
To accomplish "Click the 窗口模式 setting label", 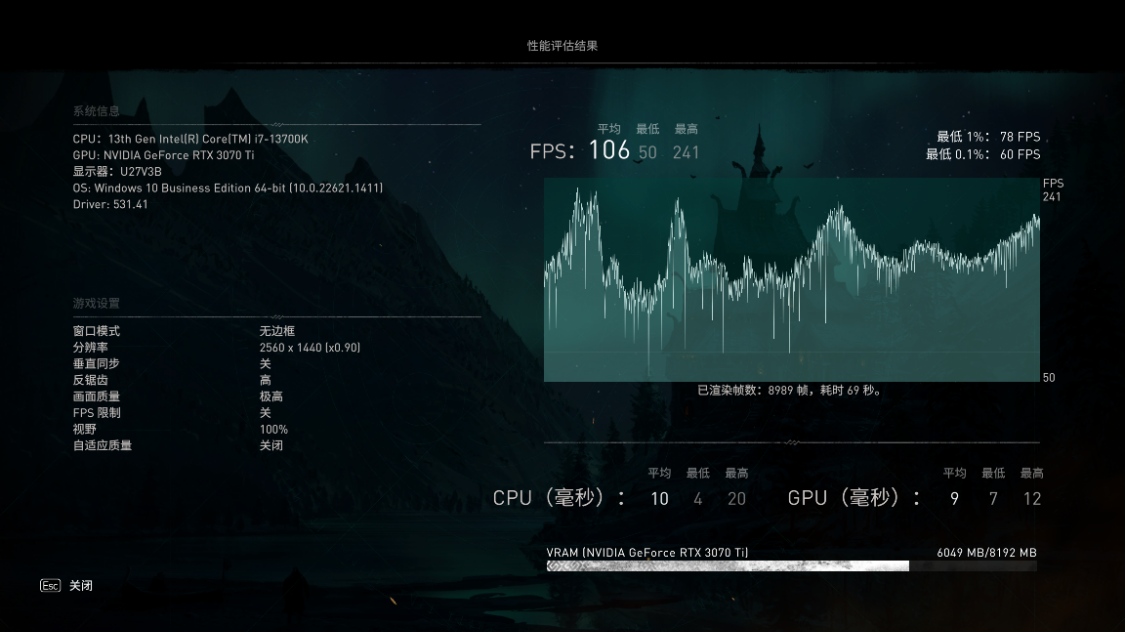I will [96, 331].
